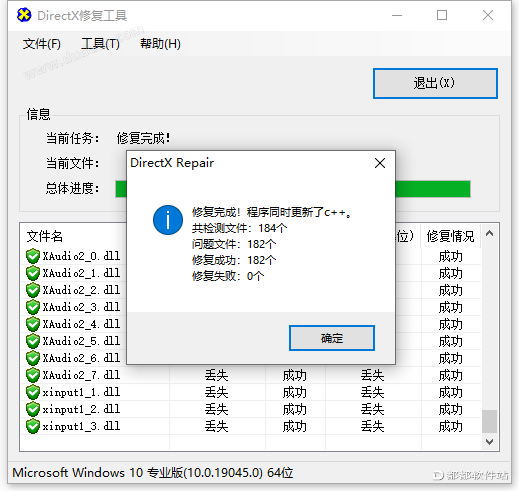Screen dimensions: 519x491
Task: Click the shield icon beside xinput1_2.dll
Action: (33, 409)
